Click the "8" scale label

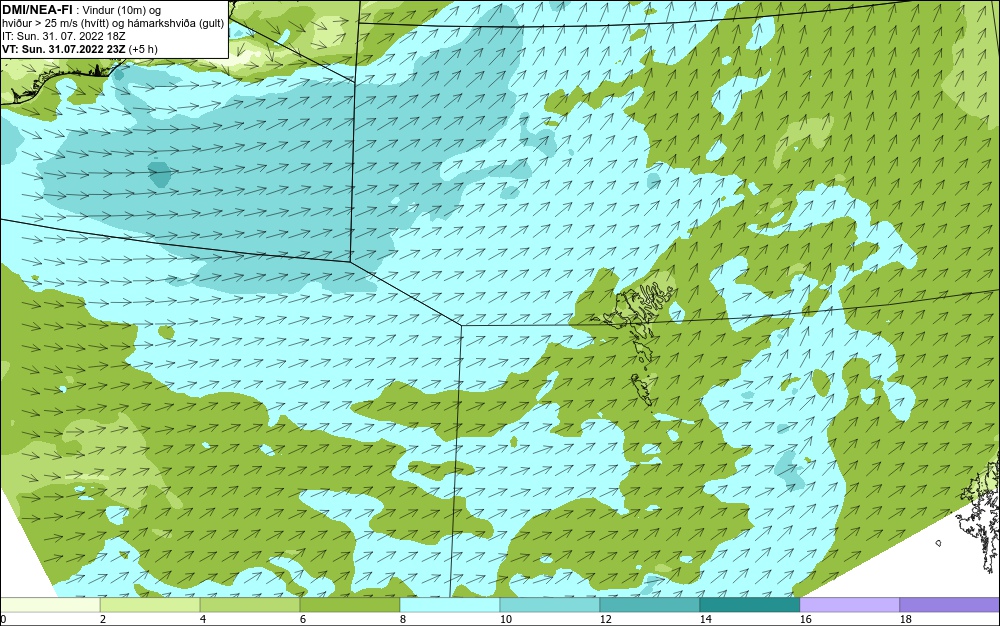(402, 619)
